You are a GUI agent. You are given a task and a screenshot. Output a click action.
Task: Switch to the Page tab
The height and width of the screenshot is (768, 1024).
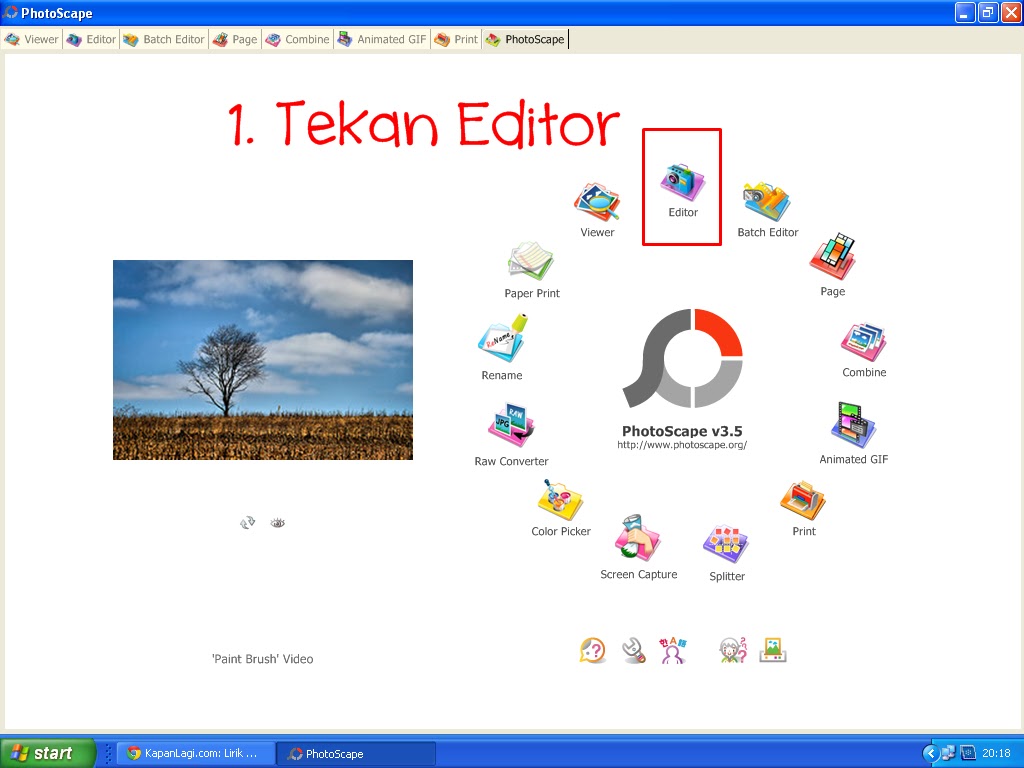[x=236, y=39]
